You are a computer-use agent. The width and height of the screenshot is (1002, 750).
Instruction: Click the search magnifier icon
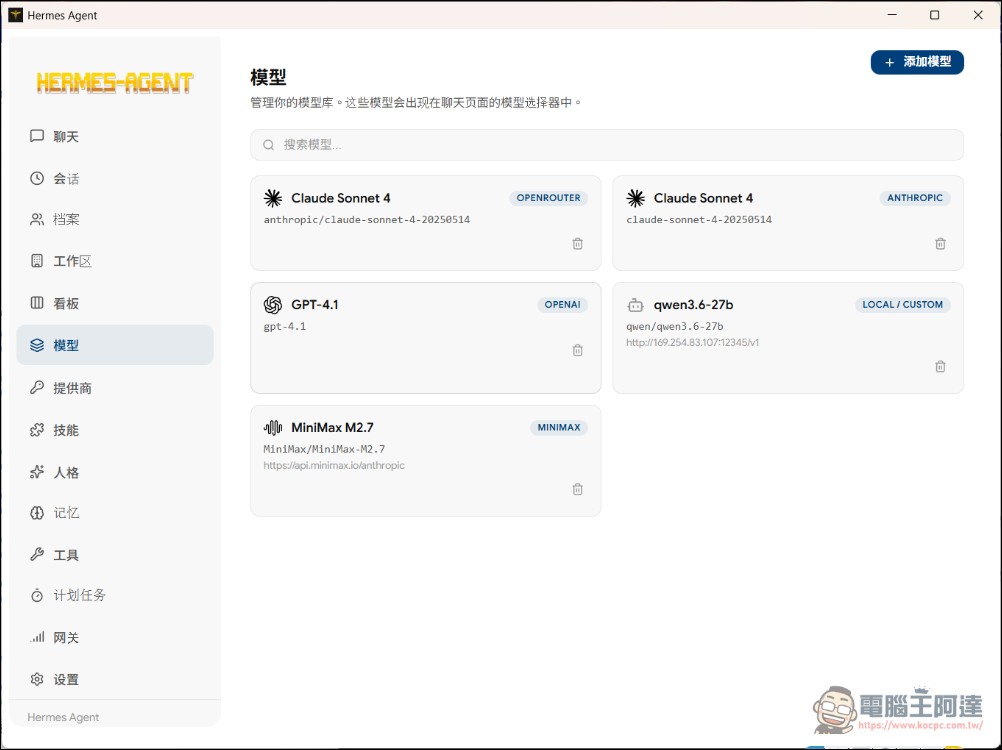269,145
